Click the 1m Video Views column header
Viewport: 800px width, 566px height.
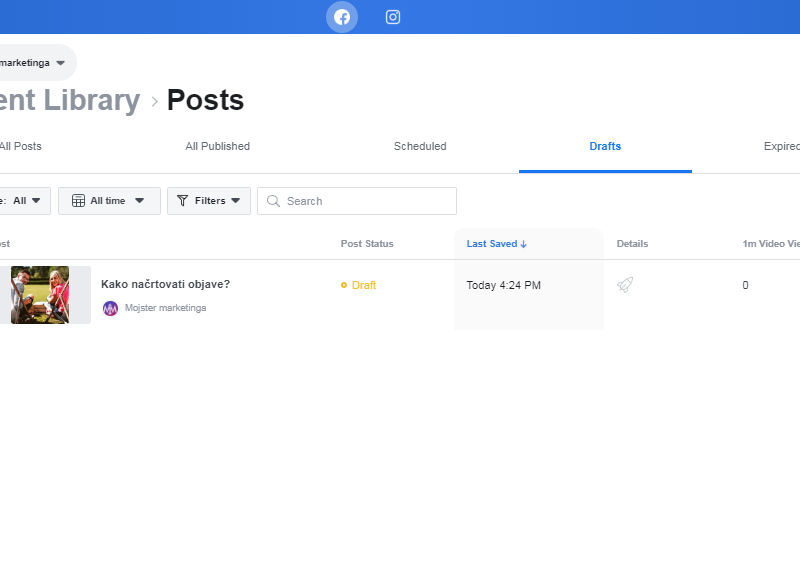point(771,244)
